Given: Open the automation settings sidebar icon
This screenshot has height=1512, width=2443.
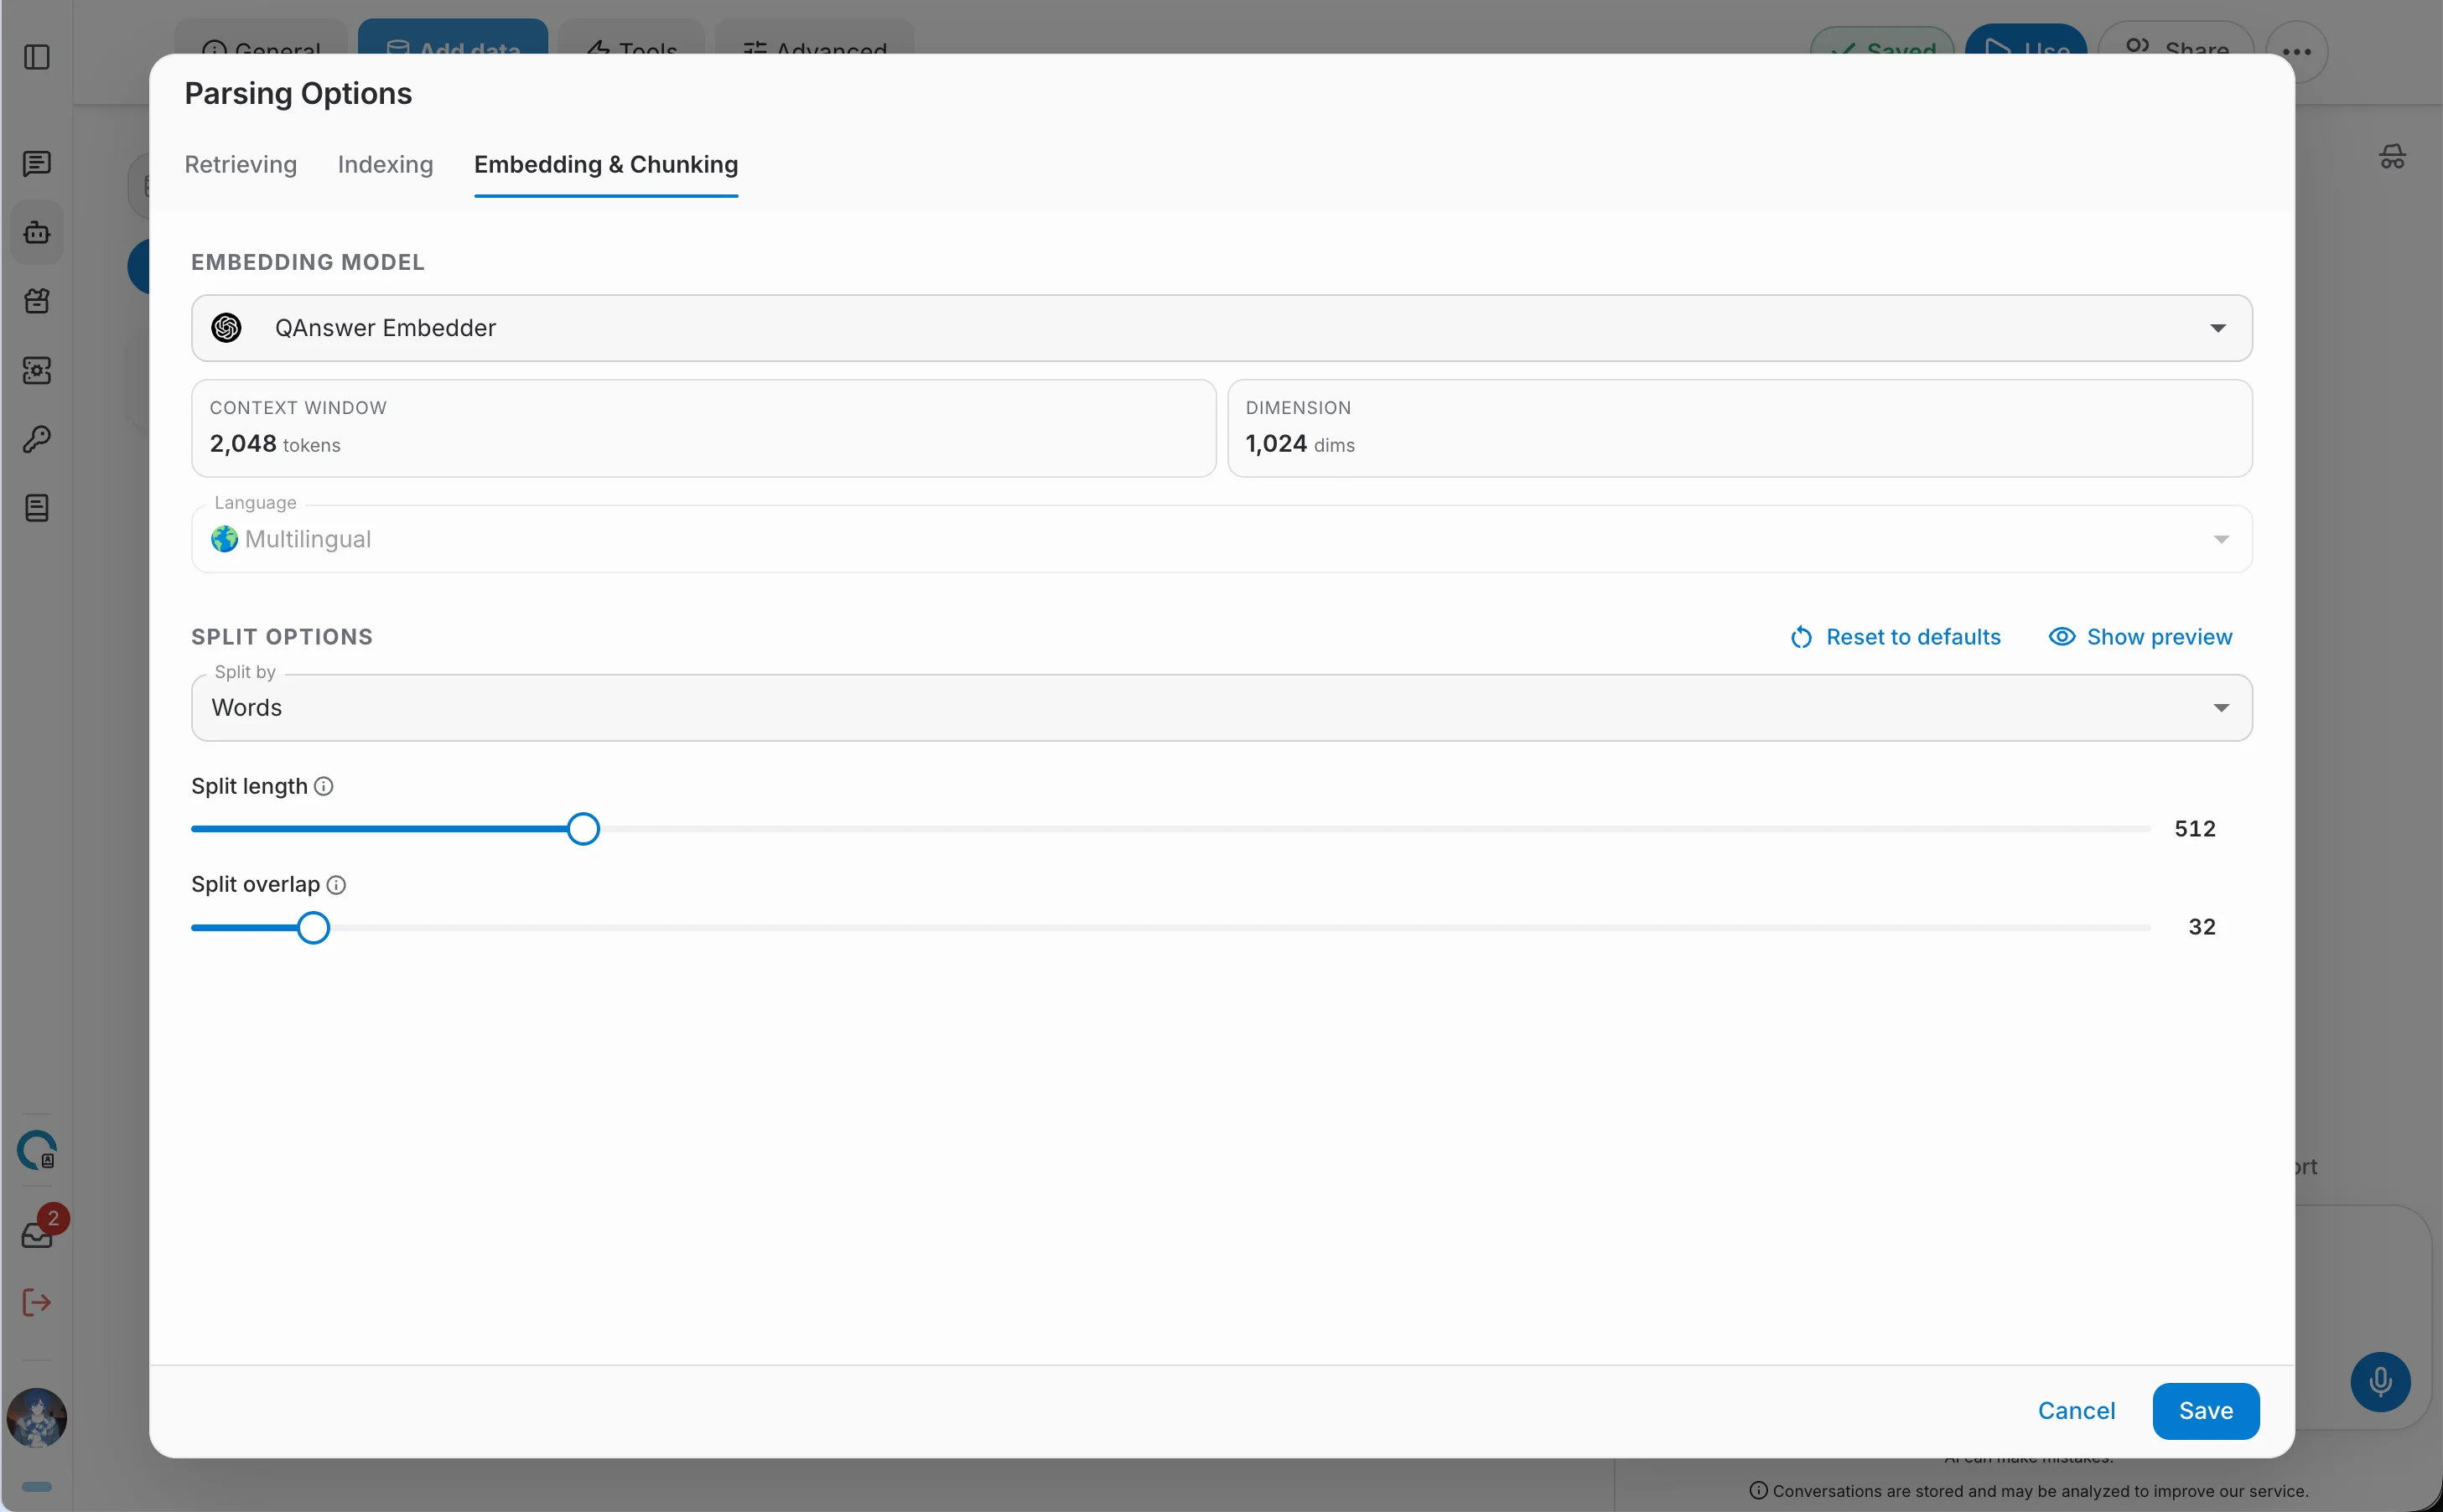Looking at the screenshot, I should click(x=37, y=370).
